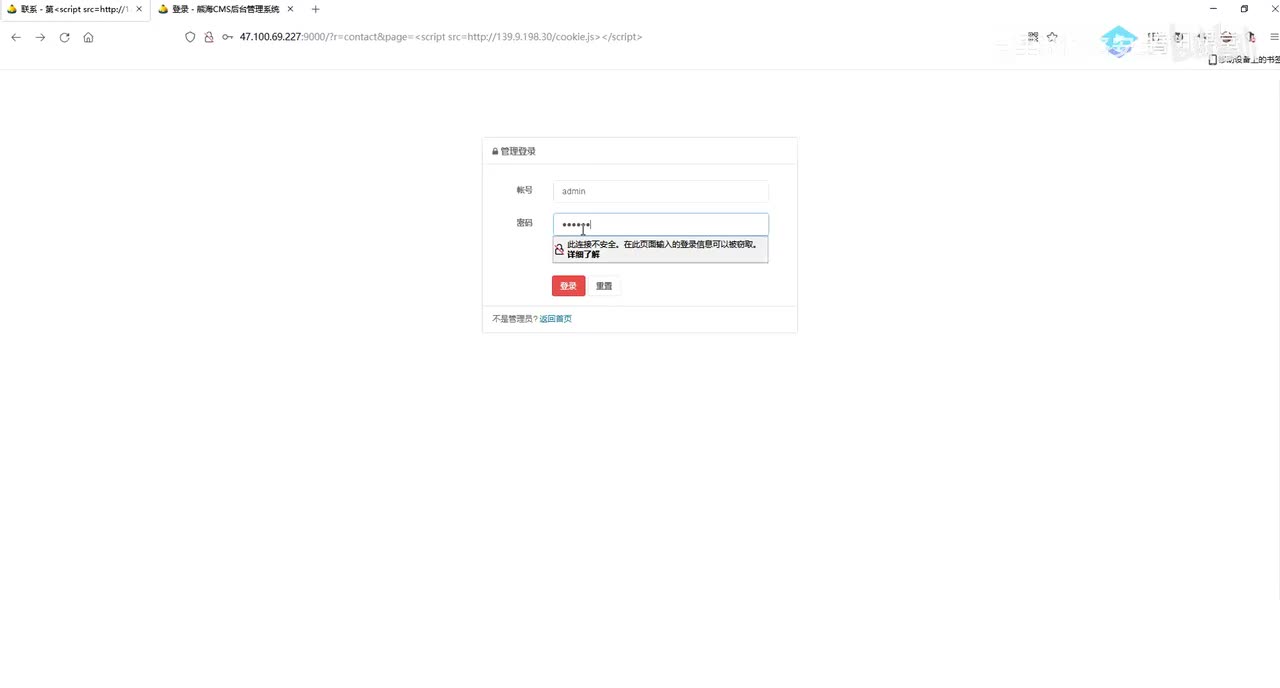Restore down the browser window
The height and width of the screenshot is (688, 1280).
point(1244,9)
